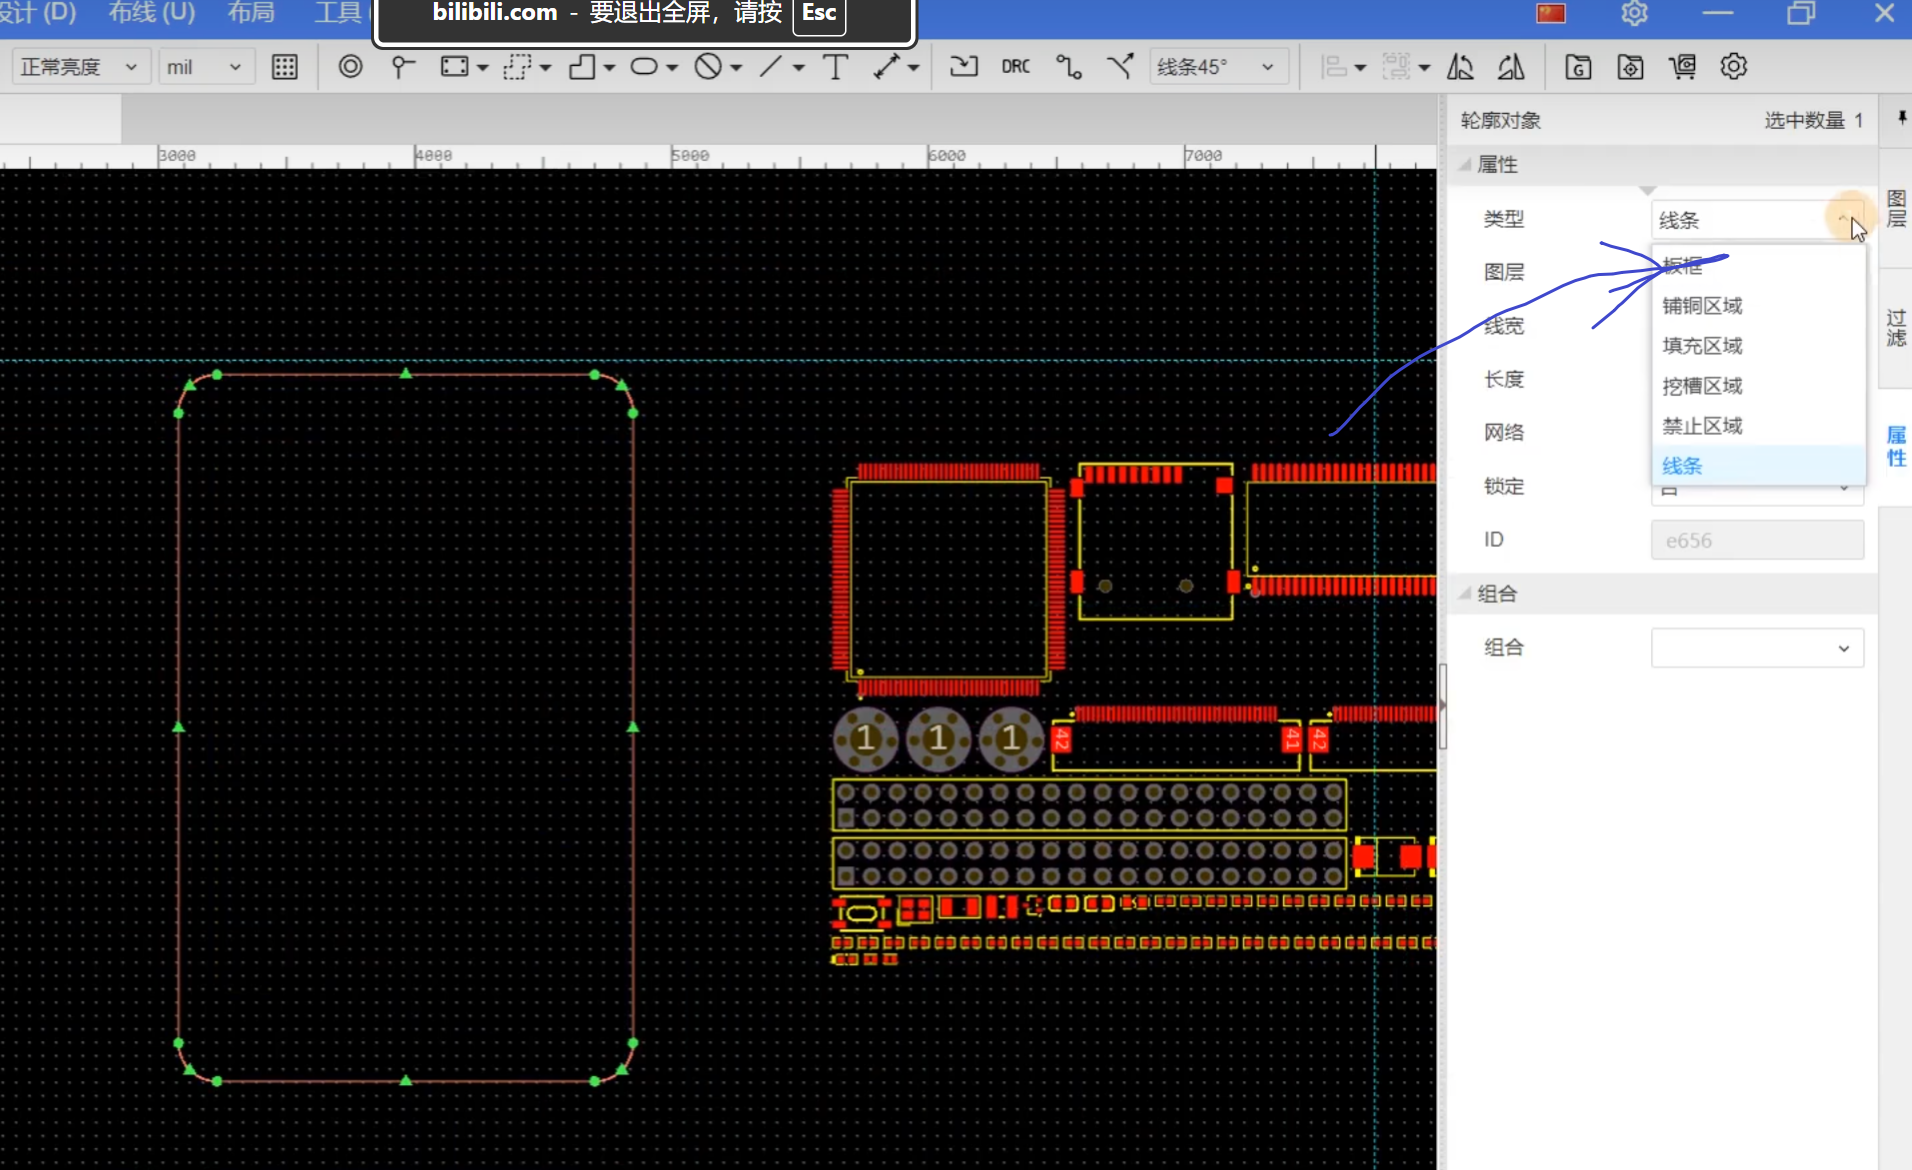The width and height of the screenshot is (1912, 1170).
Task: Run the DRC check
Action: 1016,67
